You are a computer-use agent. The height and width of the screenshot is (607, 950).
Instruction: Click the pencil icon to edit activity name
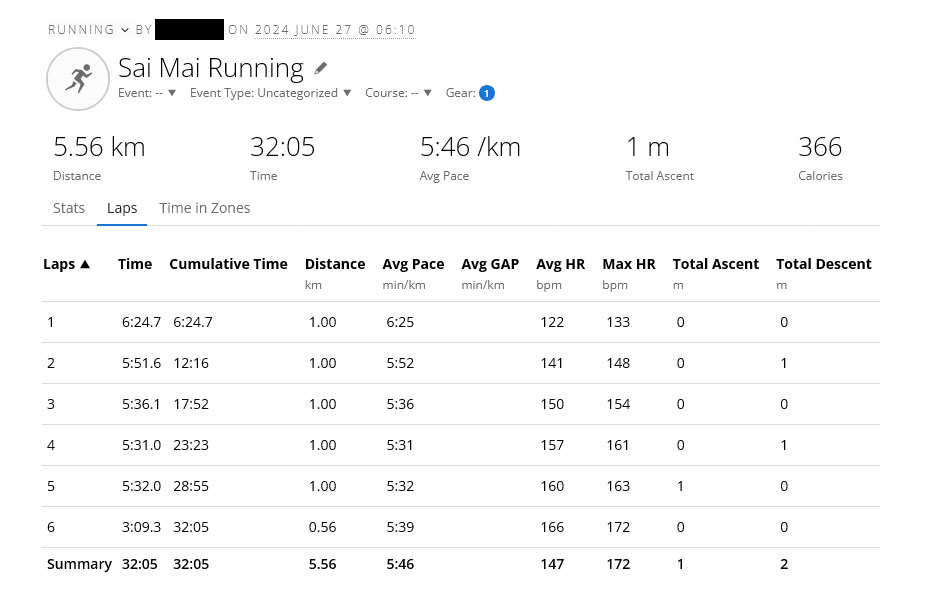pyautogui.click(x=321, y=68)
